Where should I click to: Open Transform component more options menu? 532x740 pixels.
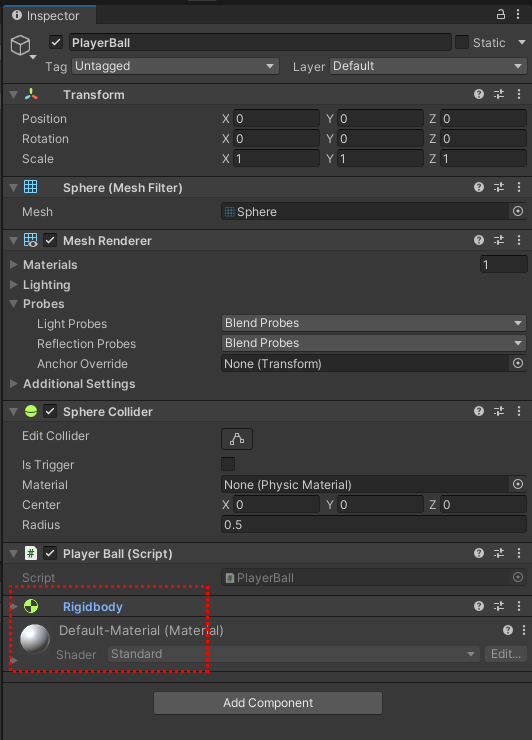pos(519,94)
